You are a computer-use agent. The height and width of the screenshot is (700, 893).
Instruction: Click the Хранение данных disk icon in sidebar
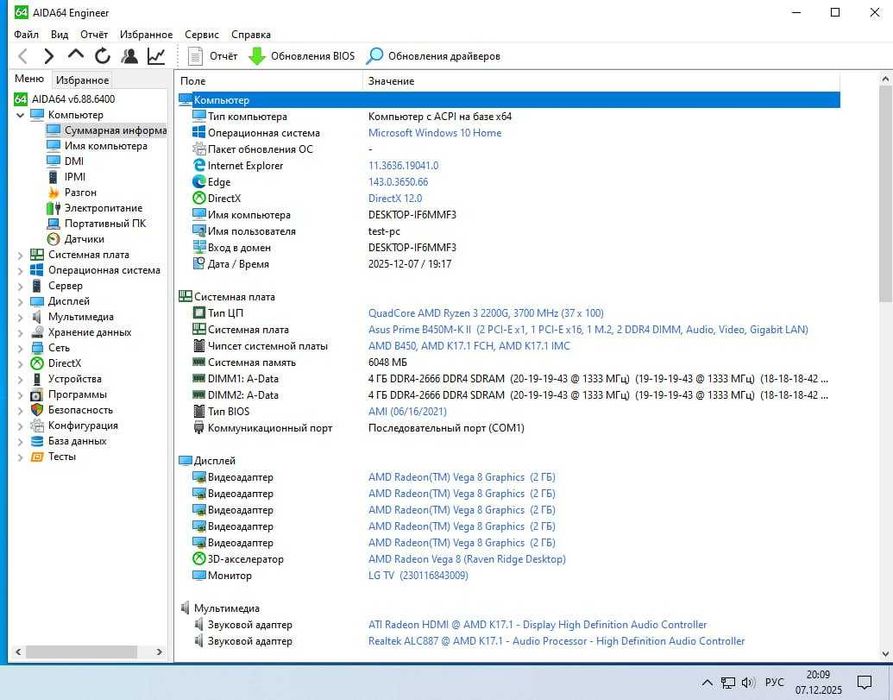pyautogui.click(x=37, y=332)
